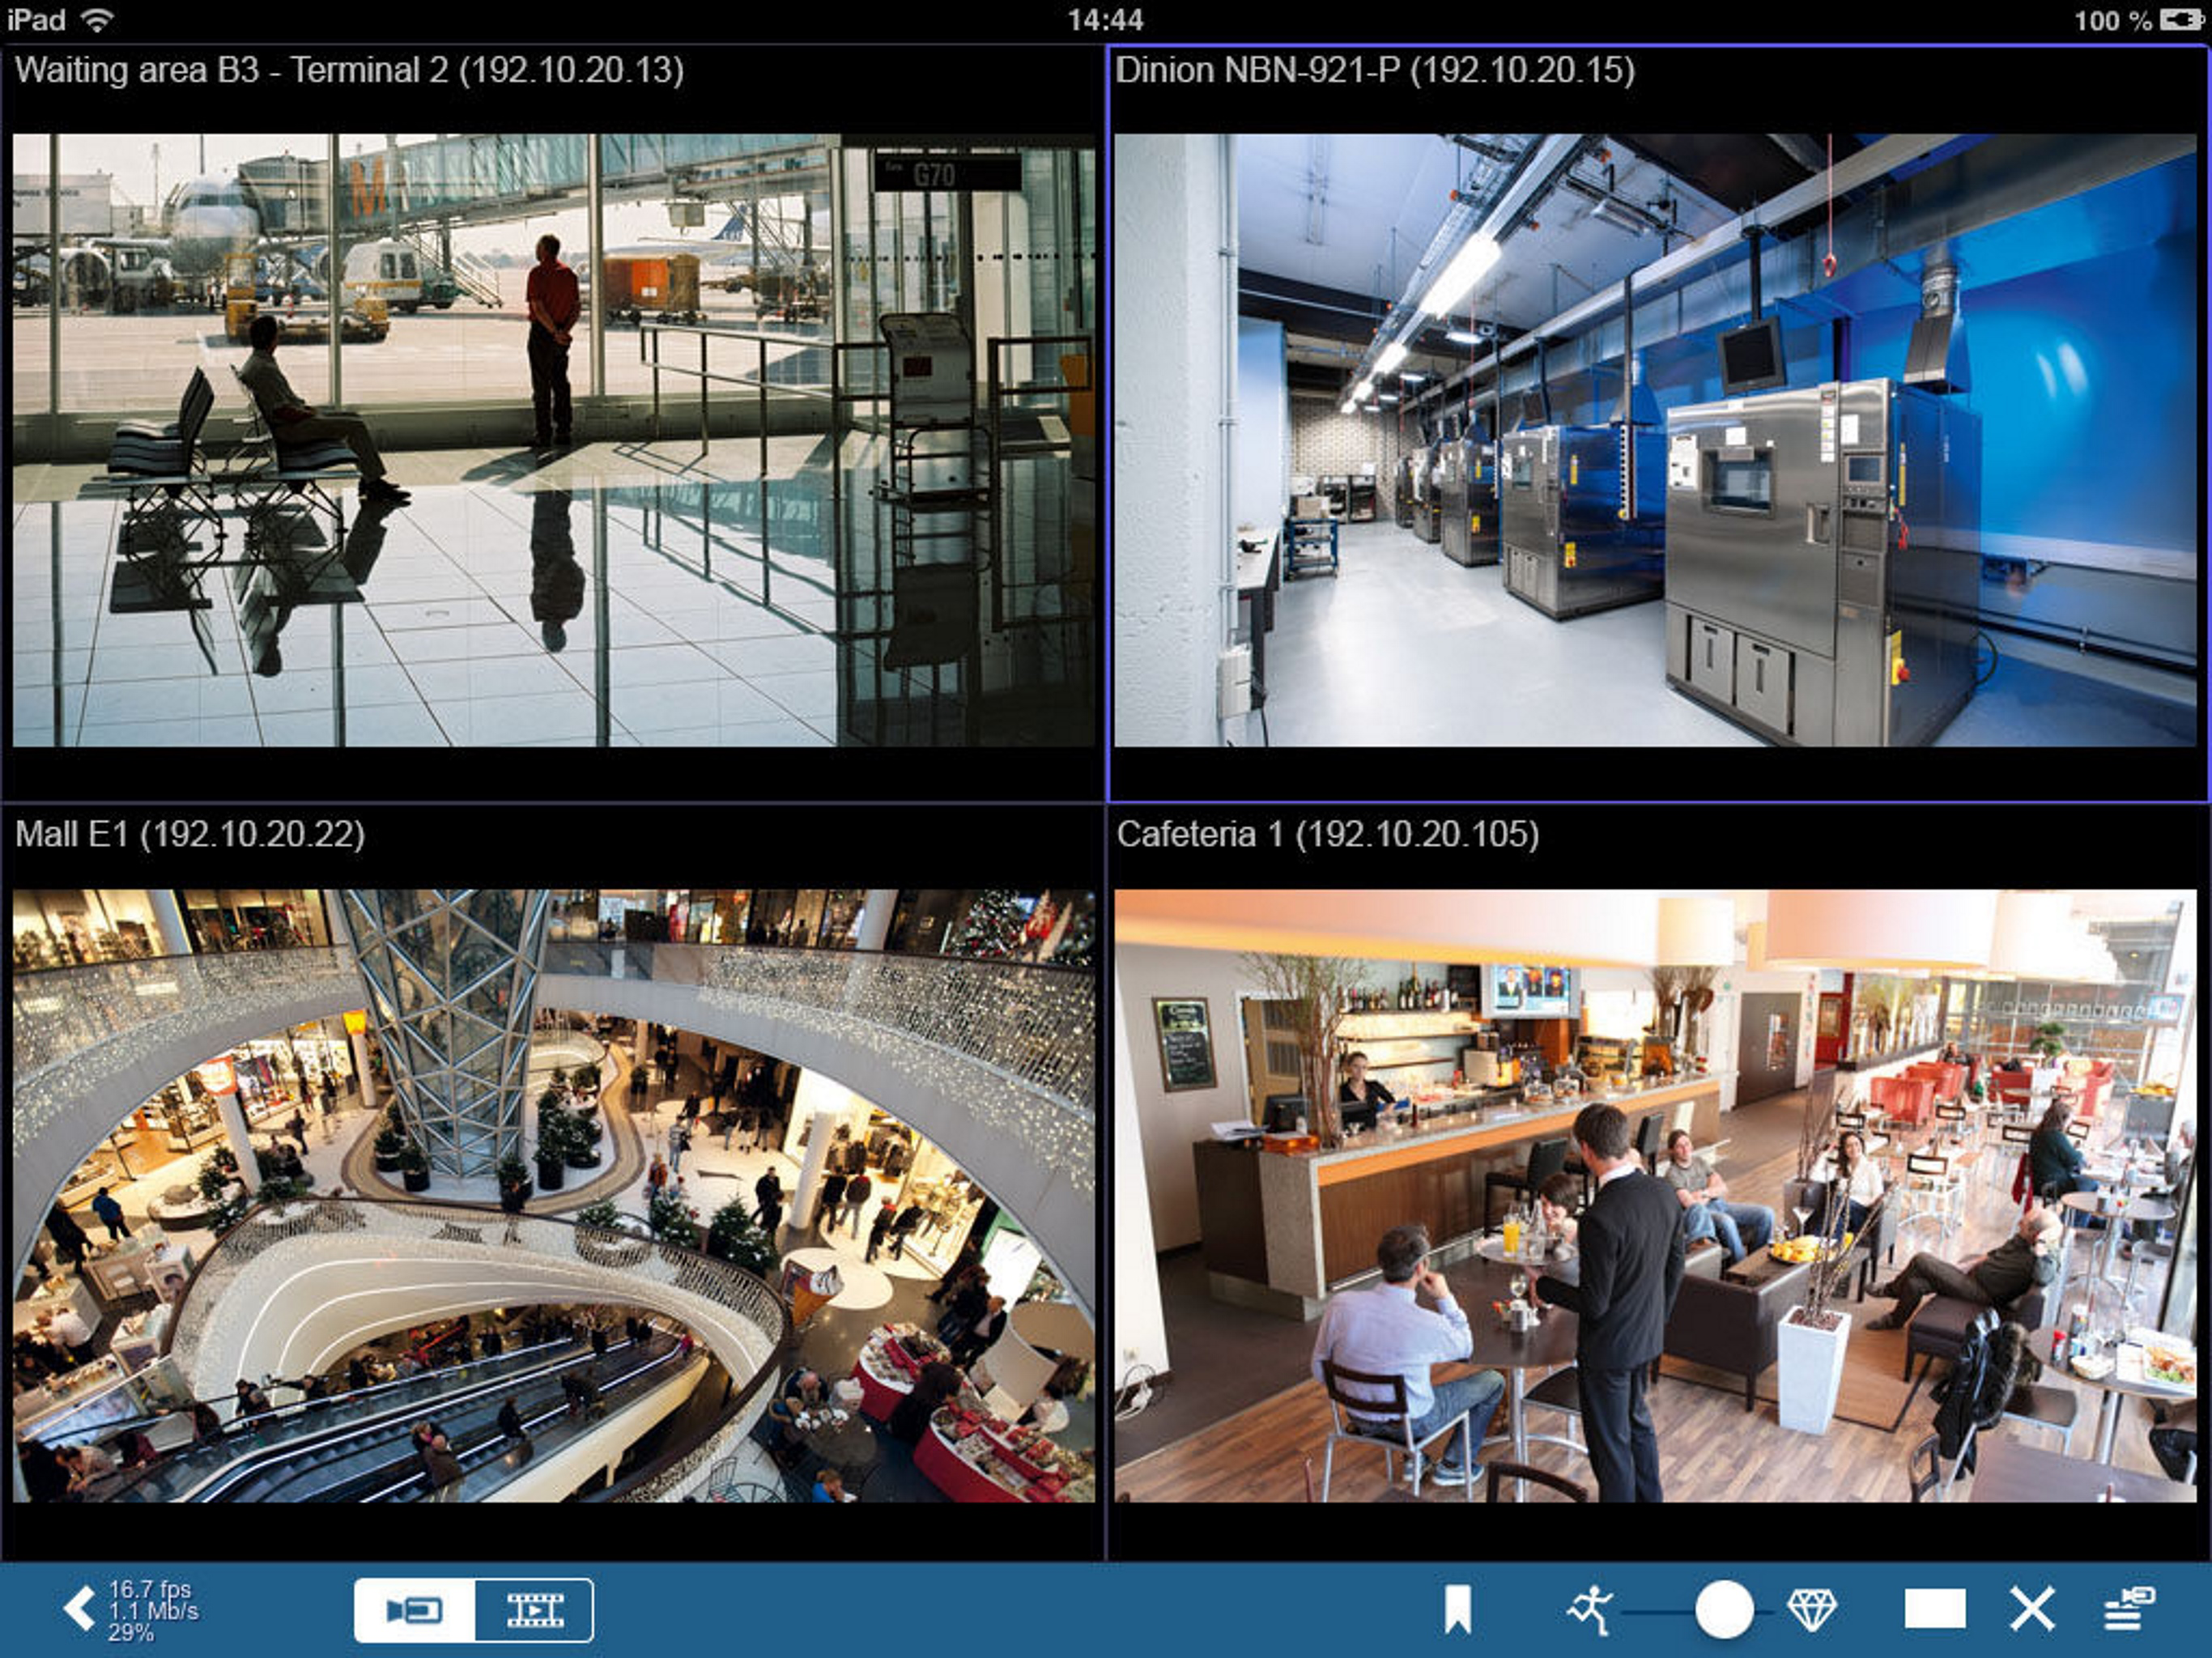The height and width of the screenshot is (1658, 2212).
Task: Select the Mall E1 camera feed
Action: (553, 1195)
